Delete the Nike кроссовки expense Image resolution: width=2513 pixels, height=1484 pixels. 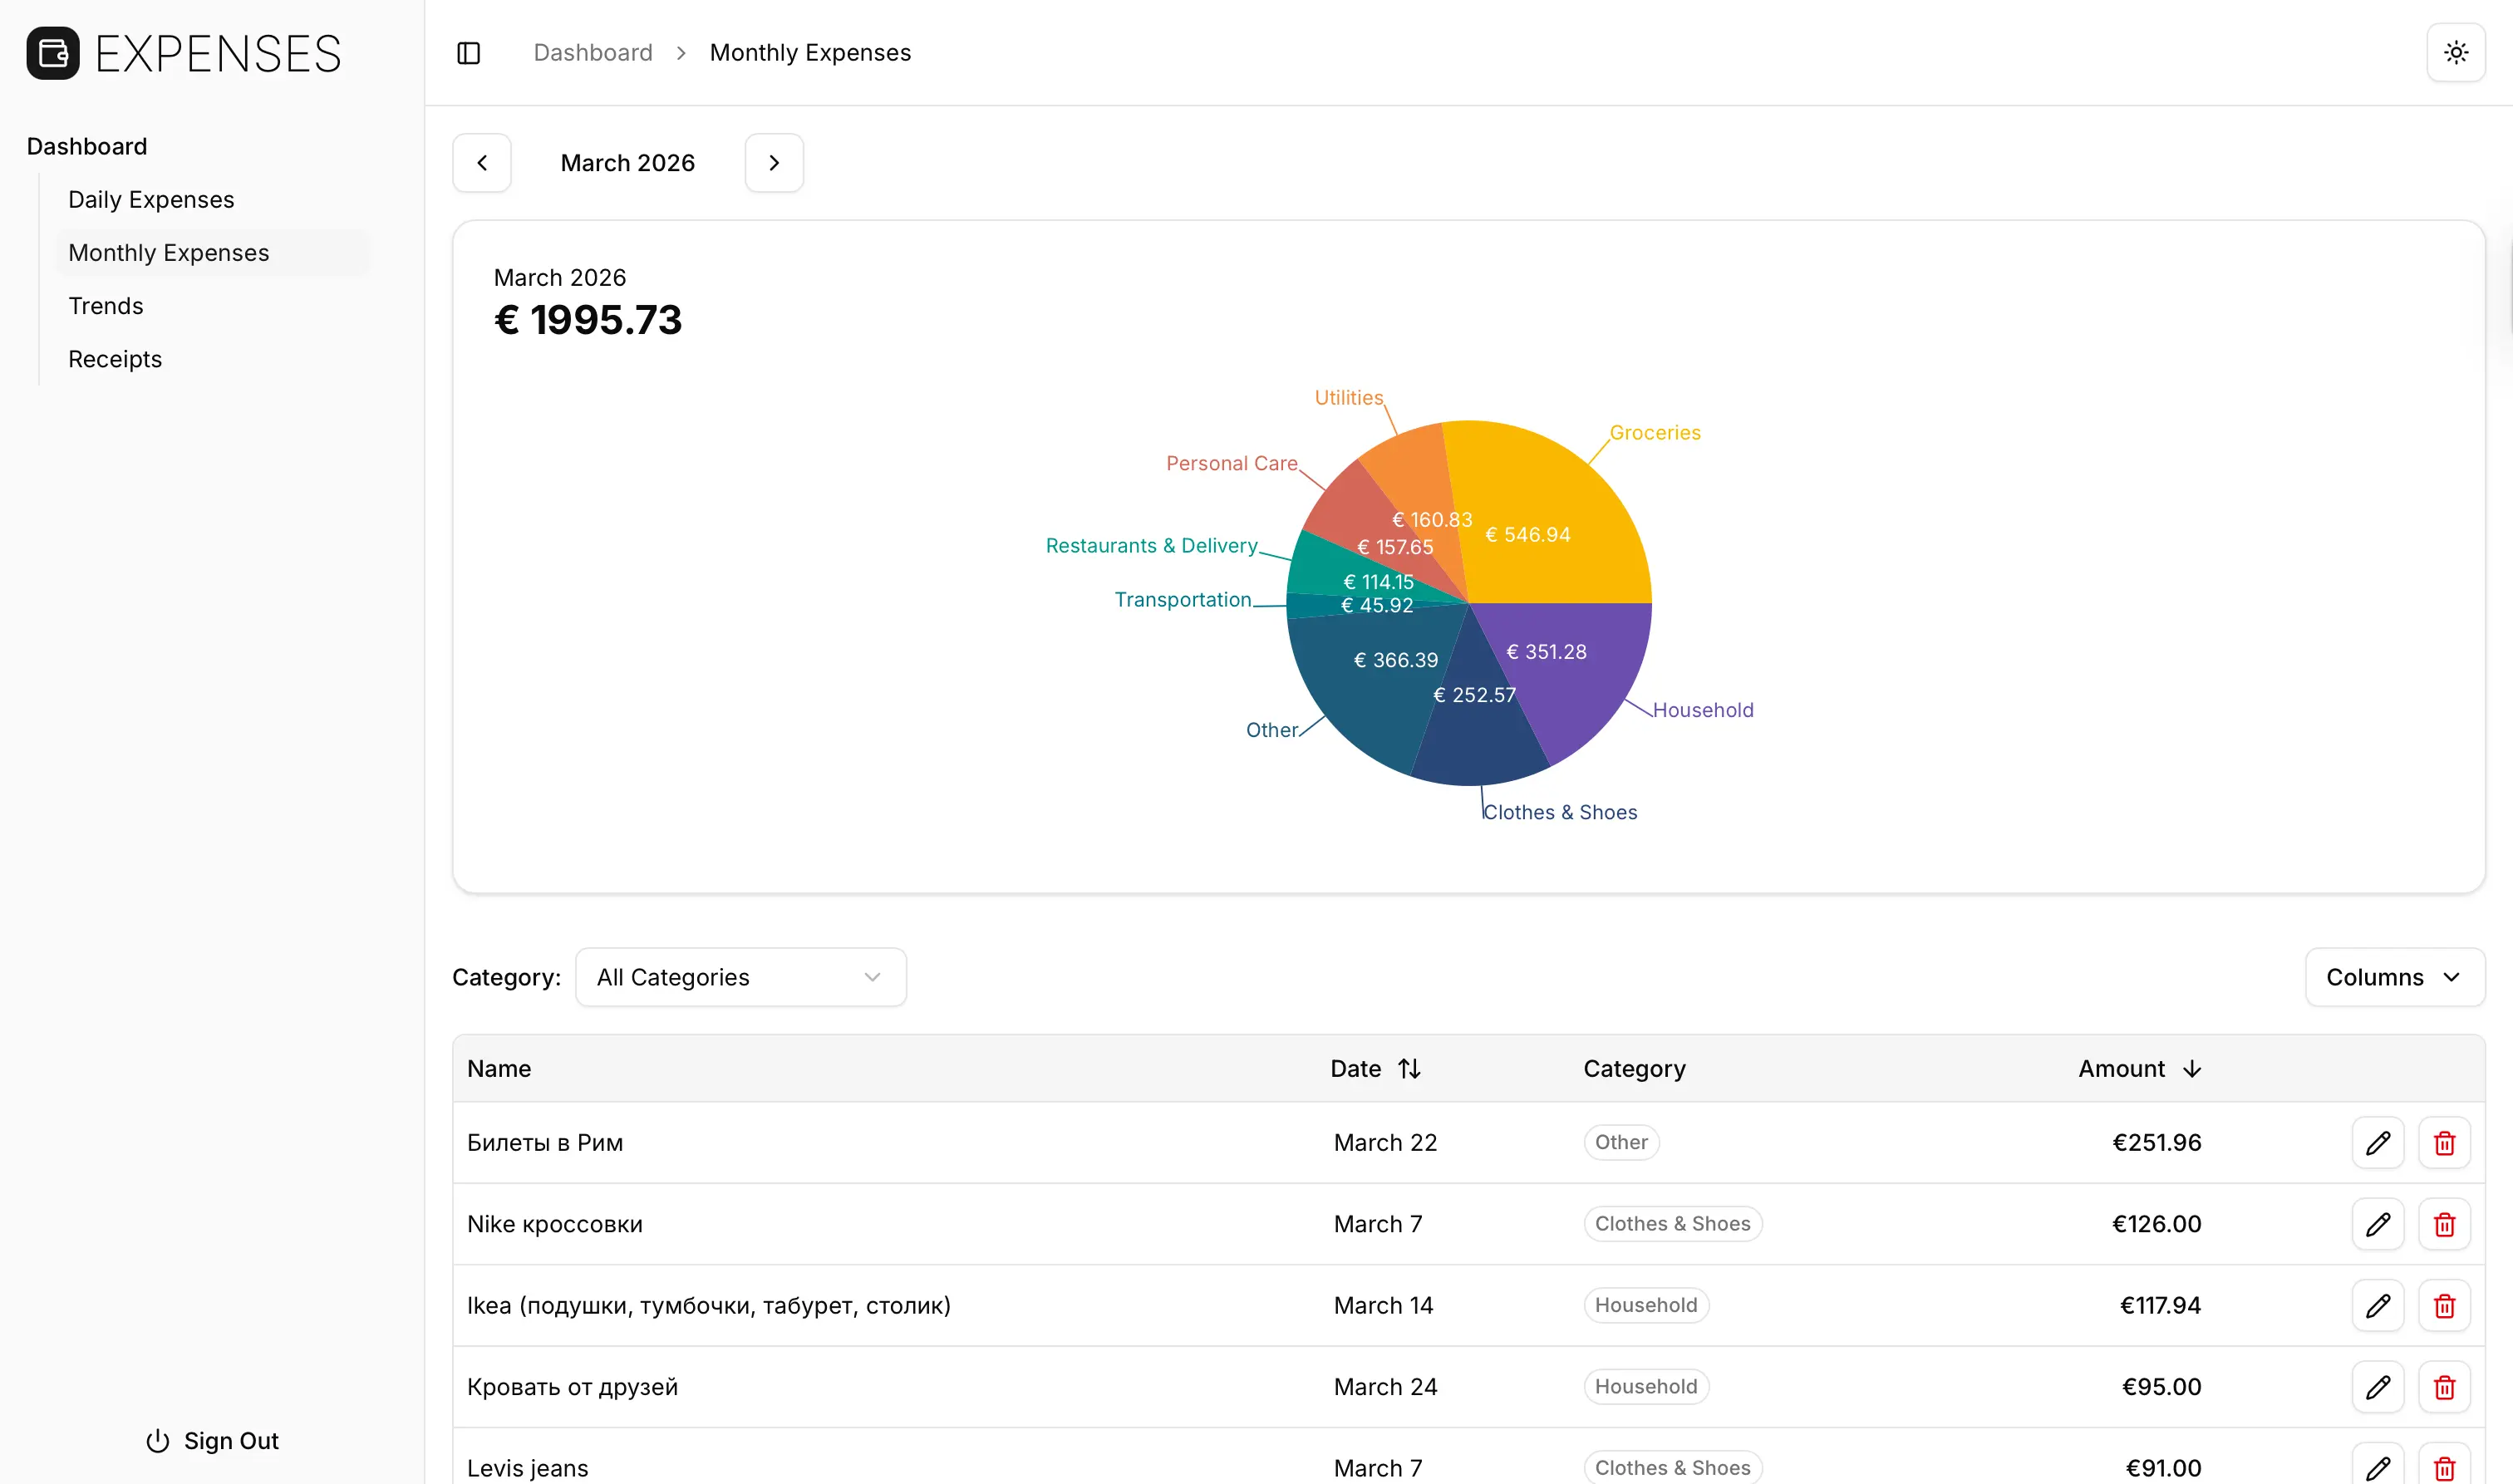pos(2444,1223)
